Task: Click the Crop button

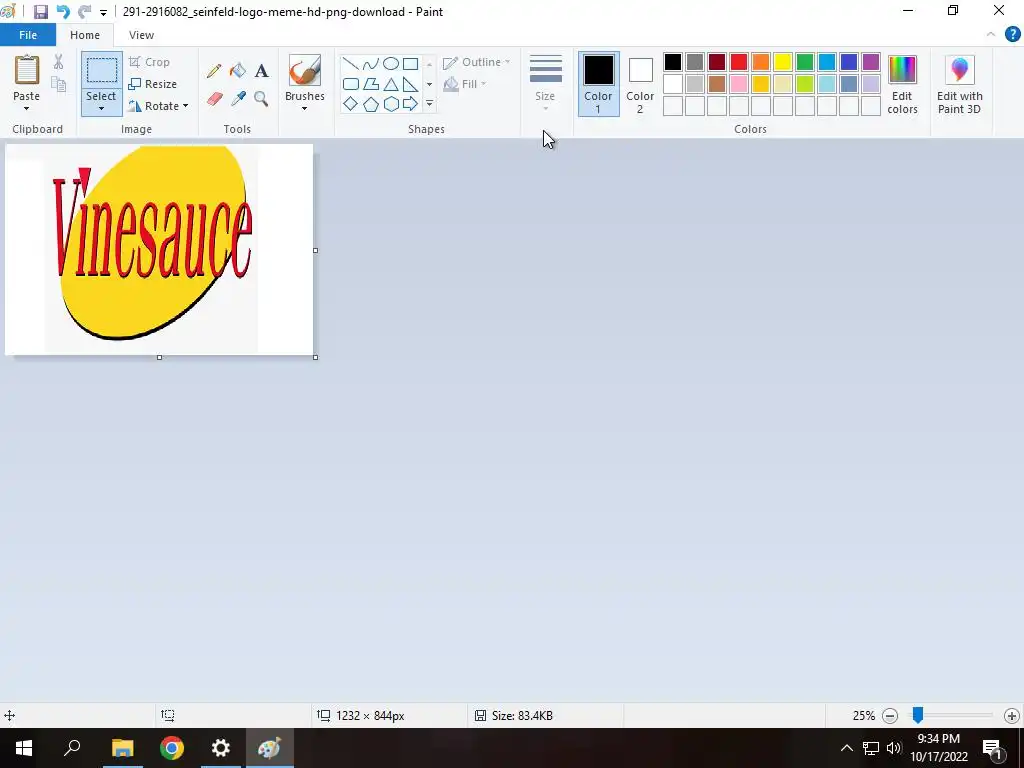Action: coord(150,62)
